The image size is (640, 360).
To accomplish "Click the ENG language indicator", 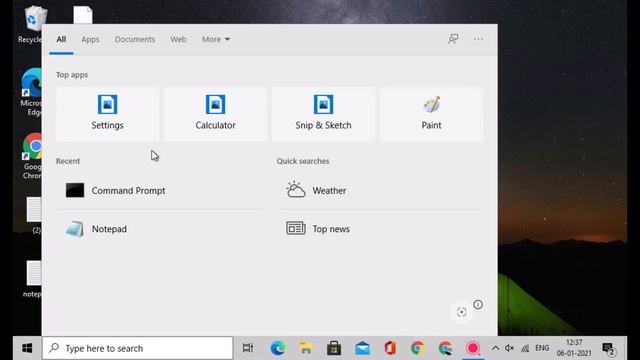I will tap(542, 348).
